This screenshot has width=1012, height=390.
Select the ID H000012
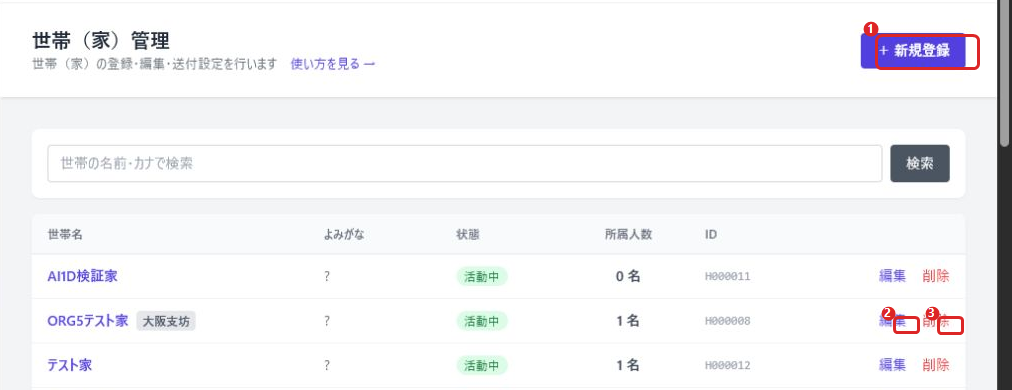tap(727, 365)
